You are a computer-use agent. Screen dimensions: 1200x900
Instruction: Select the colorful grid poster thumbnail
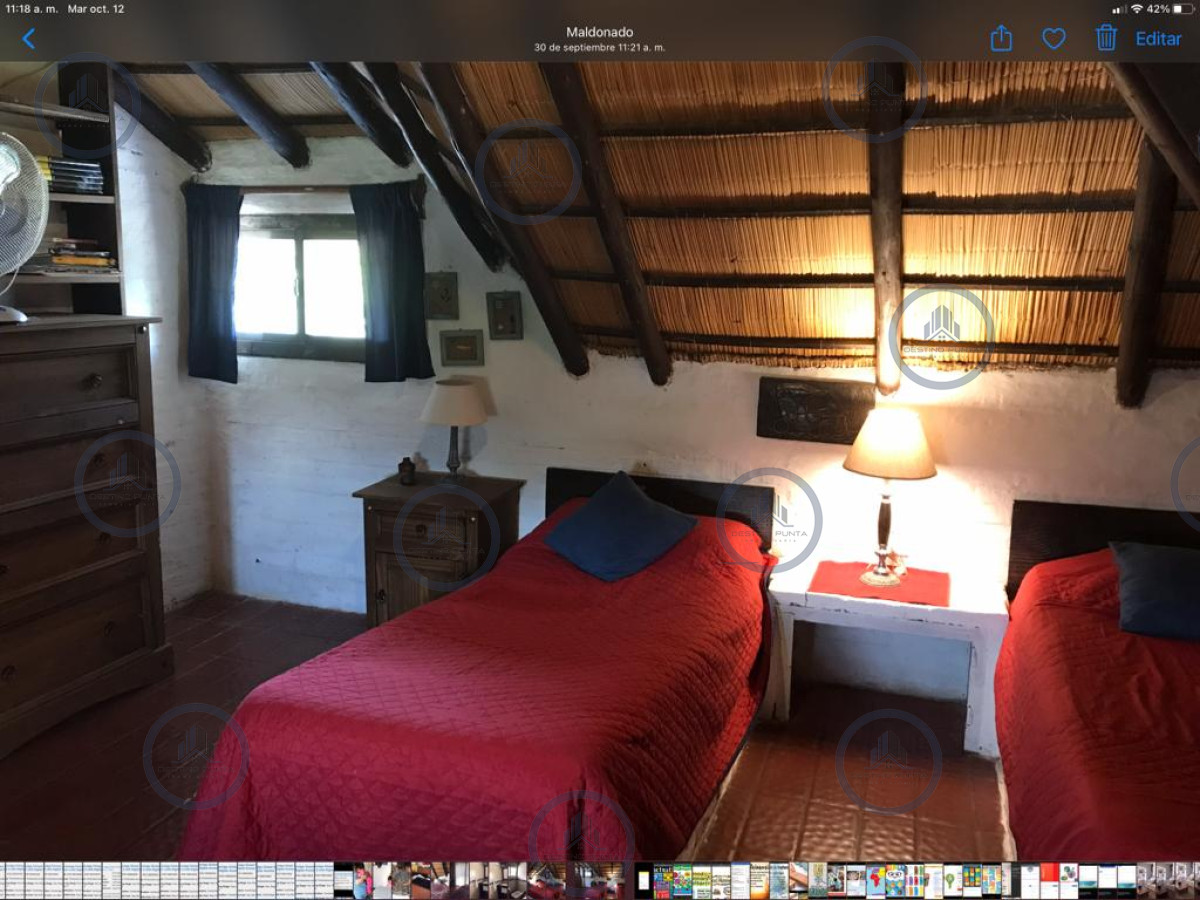972,881
